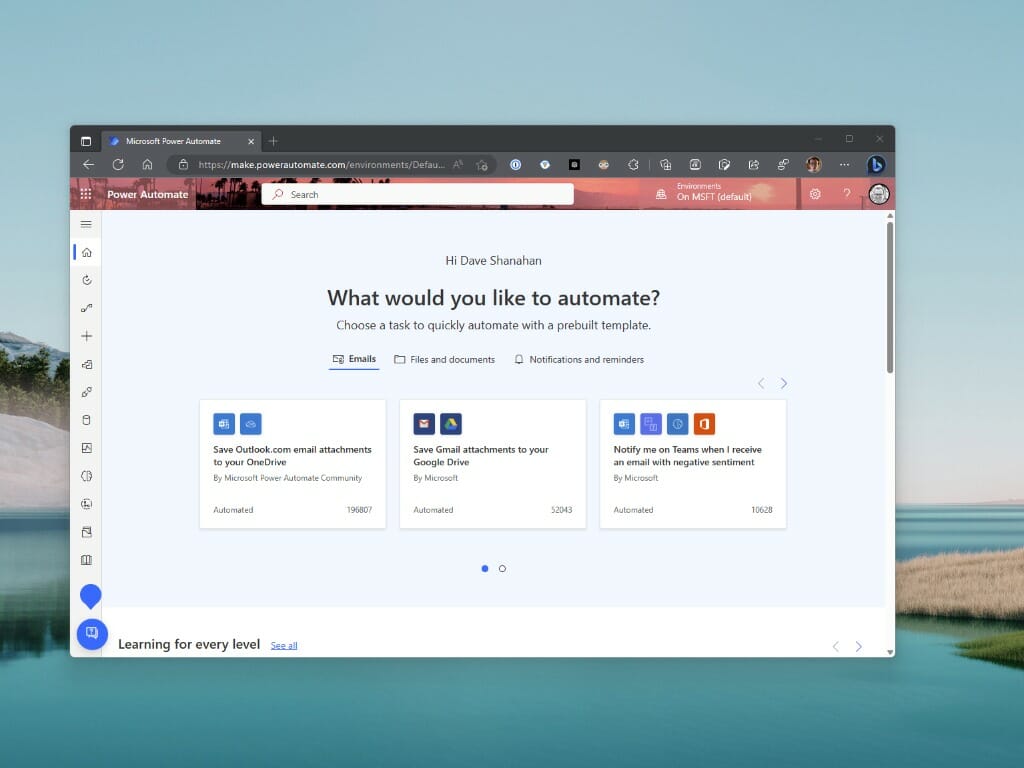1024x768 pixels.
Task: Open Action items in the left sidebar
Action: click(x=87, y=280)
